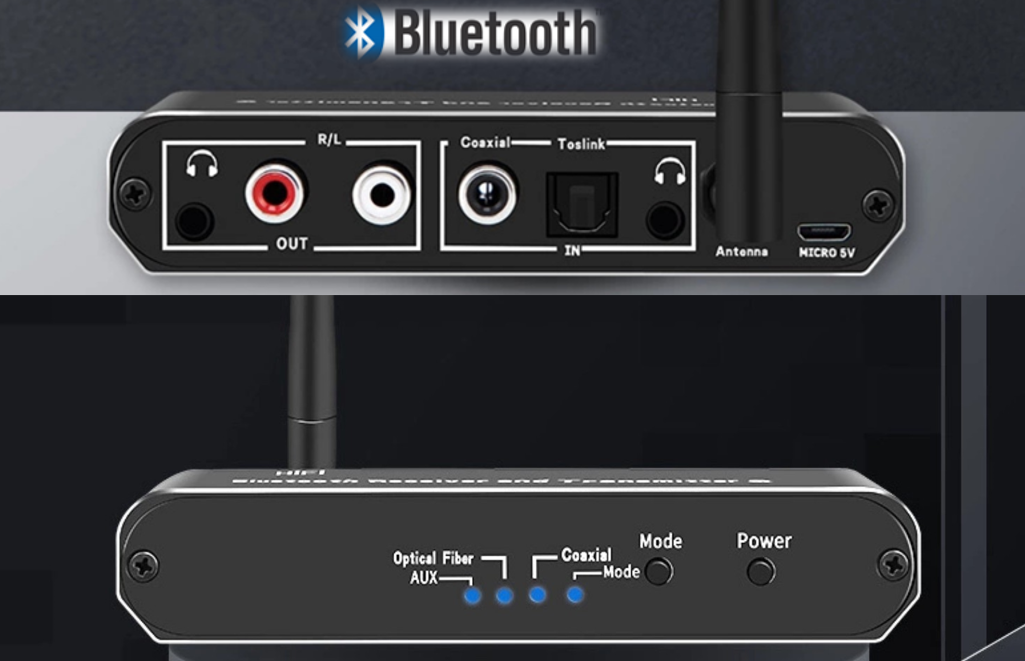Click the small "Mode" label beside the LED bracket
Viewport: 1025px width, 661px height.
click(x=622, y=572)
